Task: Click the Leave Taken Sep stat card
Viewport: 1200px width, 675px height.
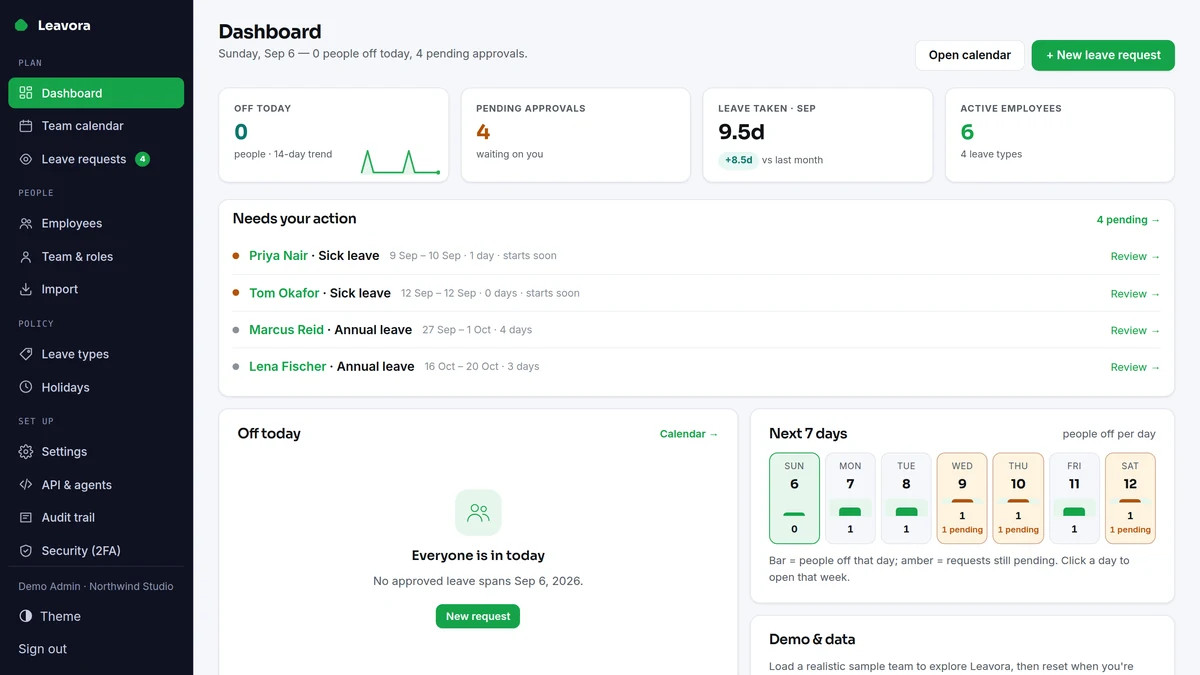Action: coord(817,135)
